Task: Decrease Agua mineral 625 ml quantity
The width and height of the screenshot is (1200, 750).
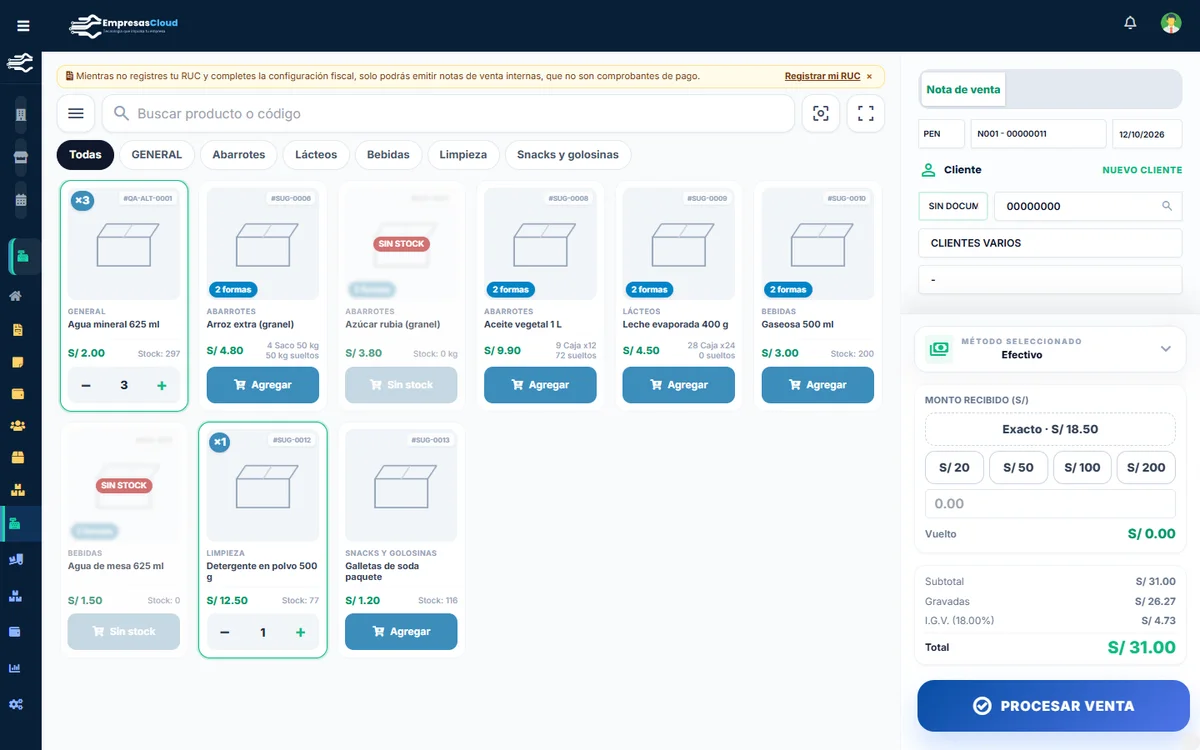Action: tap(86, 385)
